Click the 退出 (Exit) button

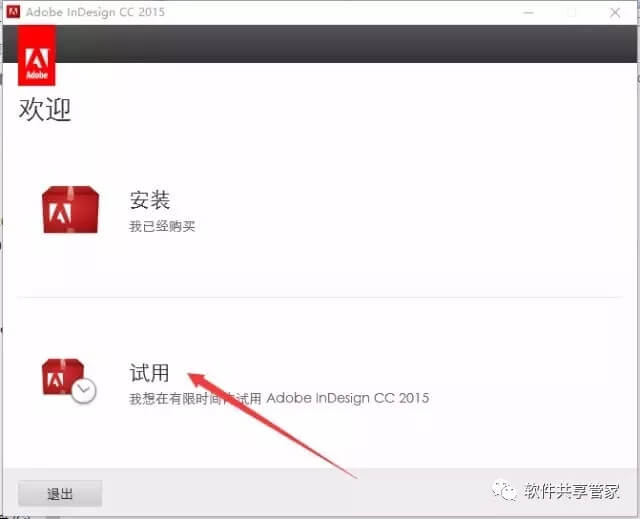[60, 494]
